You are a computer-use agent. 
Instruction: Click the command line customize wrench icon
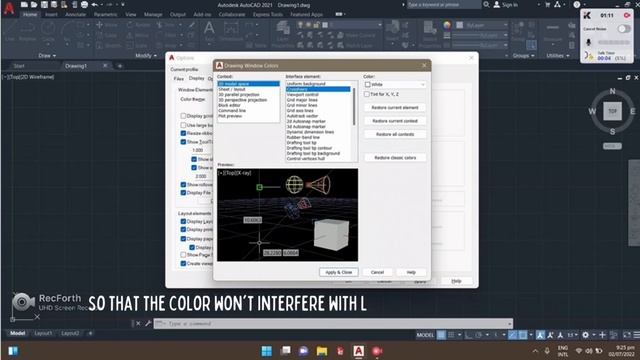(148, 323)
